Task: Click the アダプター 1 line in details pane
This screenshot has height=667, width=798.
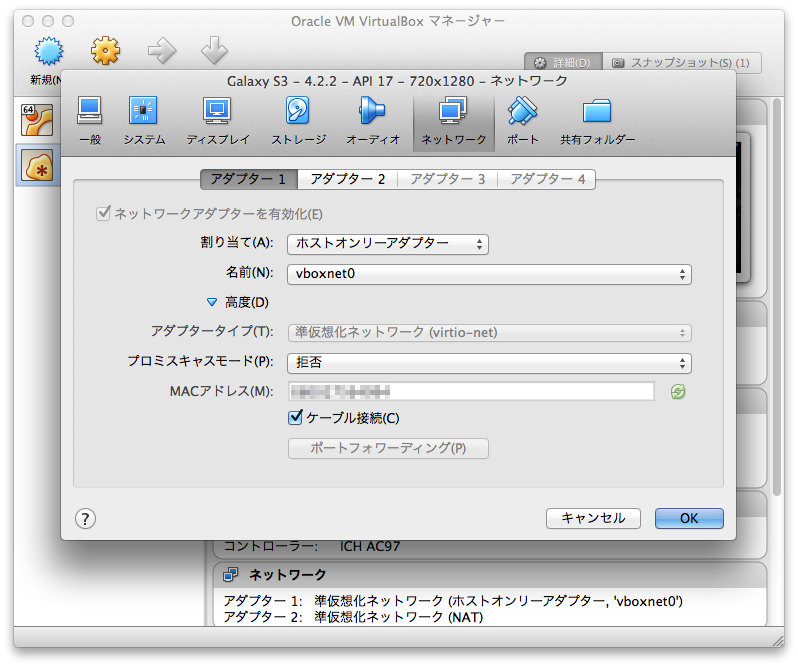Action: coord(453,601)
